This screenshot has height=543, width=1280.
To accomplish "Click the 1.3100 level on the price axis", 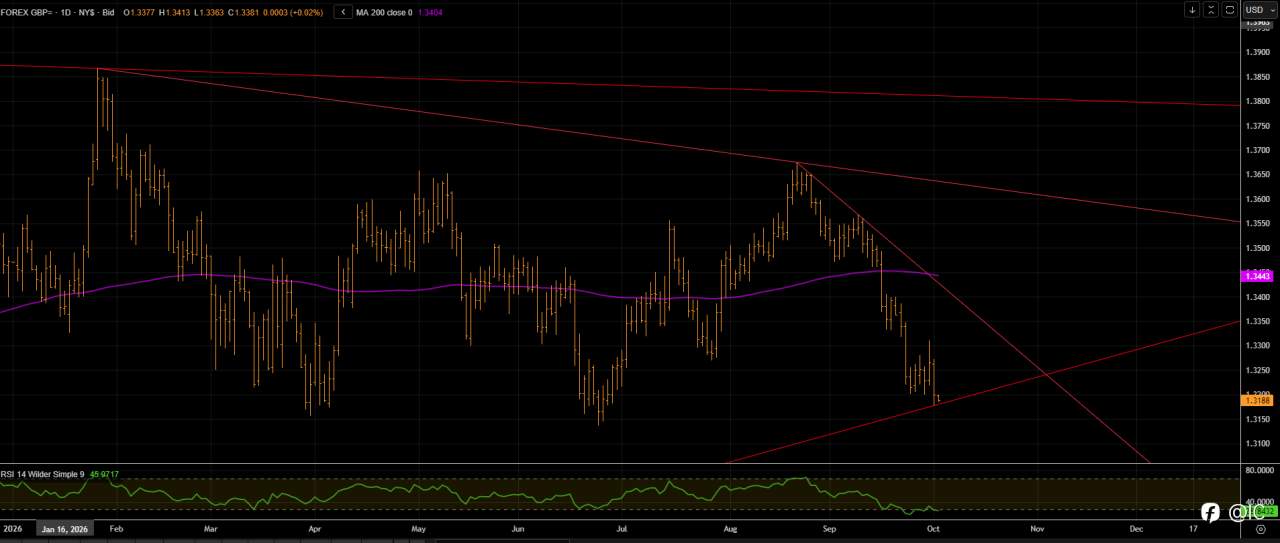I will click(1258, 443).
